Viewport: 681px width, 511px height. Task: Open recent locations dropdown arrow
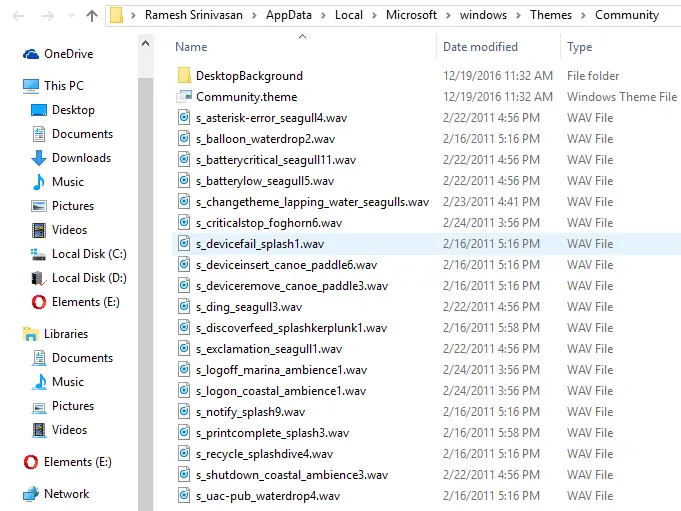71,16
